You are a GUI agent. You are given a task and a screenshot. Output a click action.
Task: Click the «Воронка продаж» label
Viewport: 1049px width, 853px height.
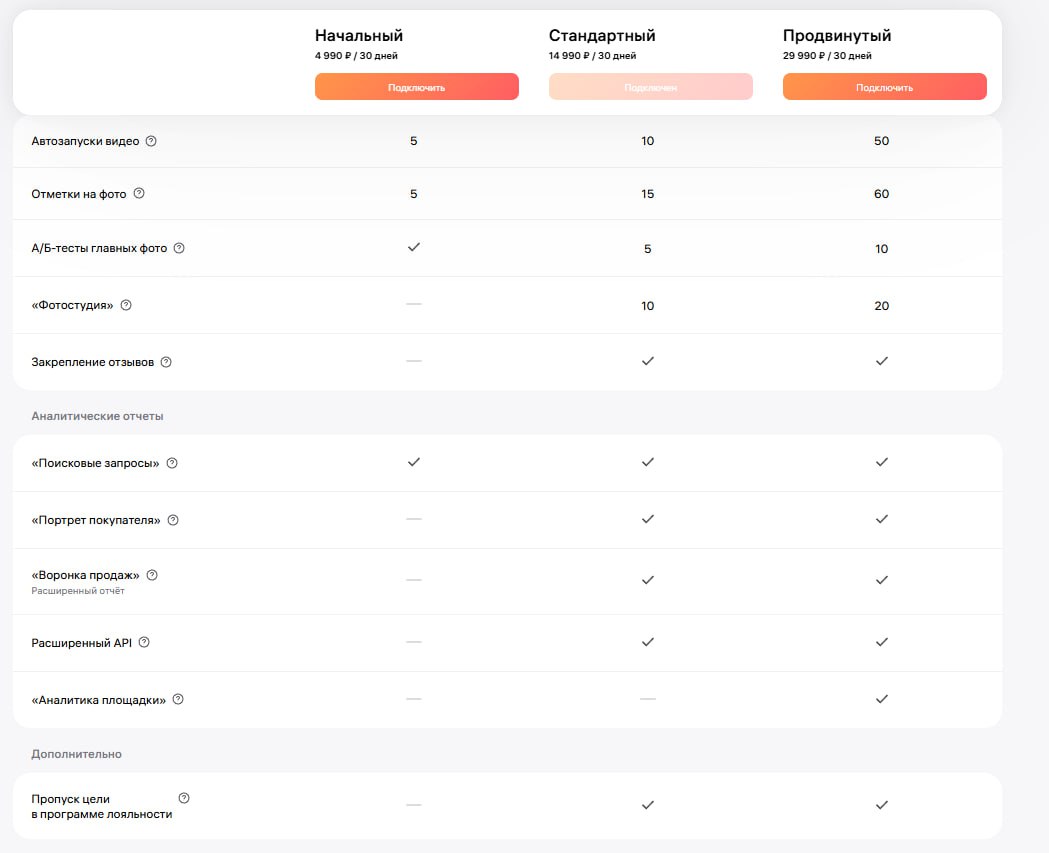(x=86, y=575)
